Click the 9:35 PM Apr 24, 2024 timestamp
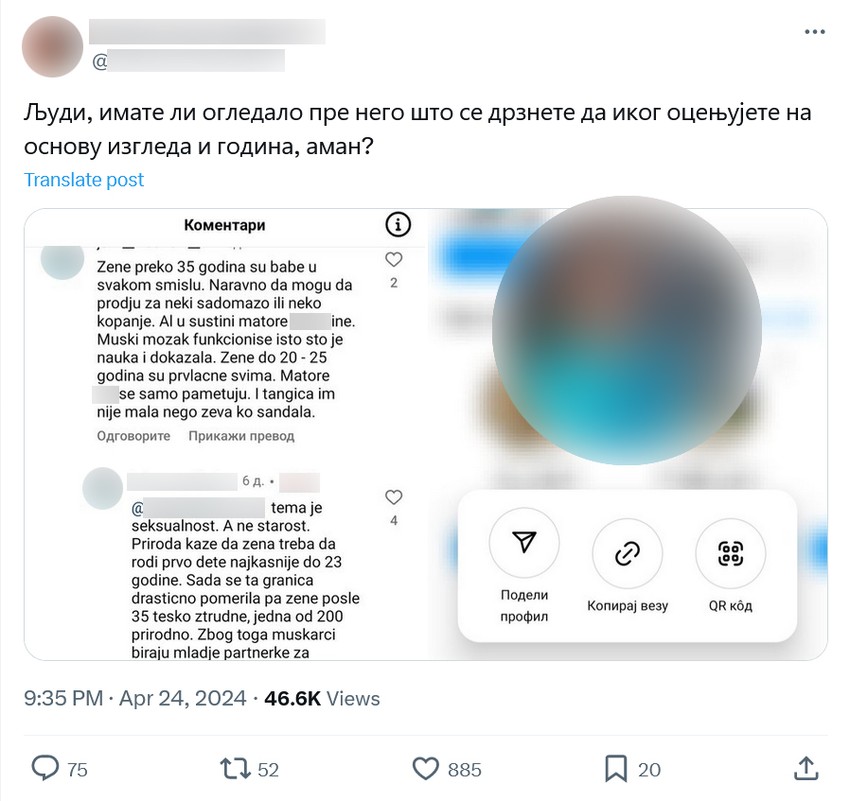 point(135,698)
